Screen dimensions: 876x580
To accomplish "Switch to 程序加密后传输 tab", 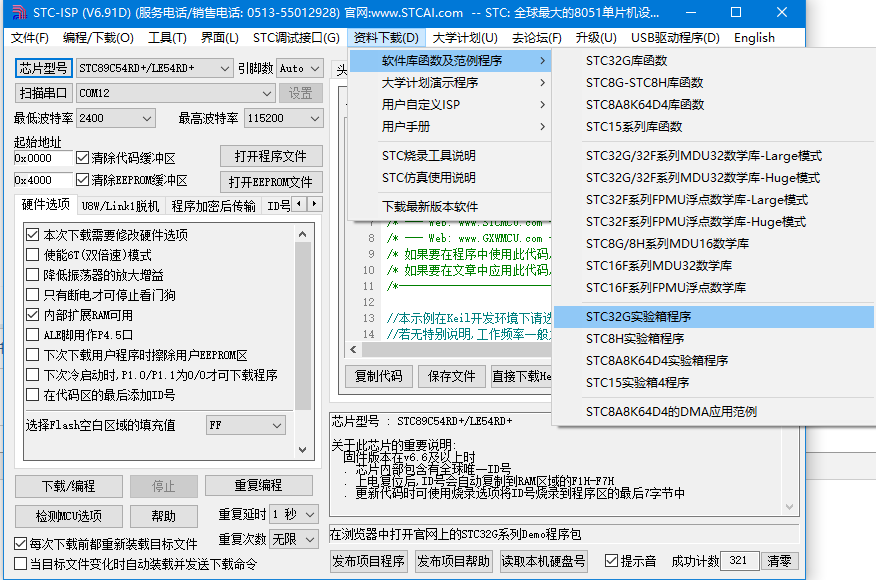I will pos(213,206).
